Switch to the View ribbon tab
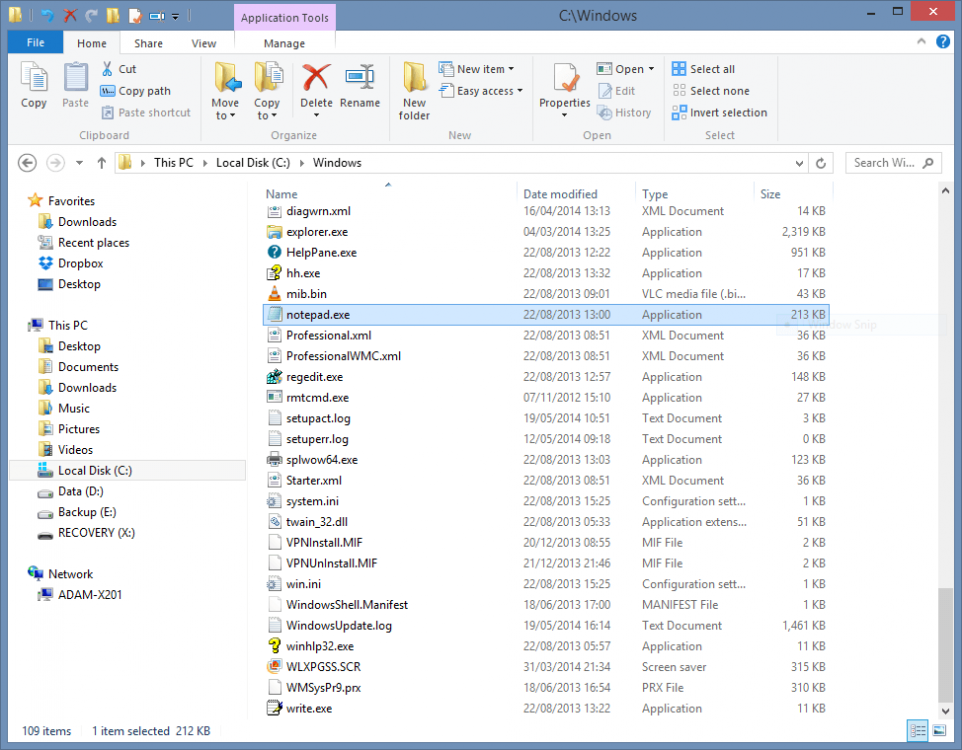 [204, 43]
